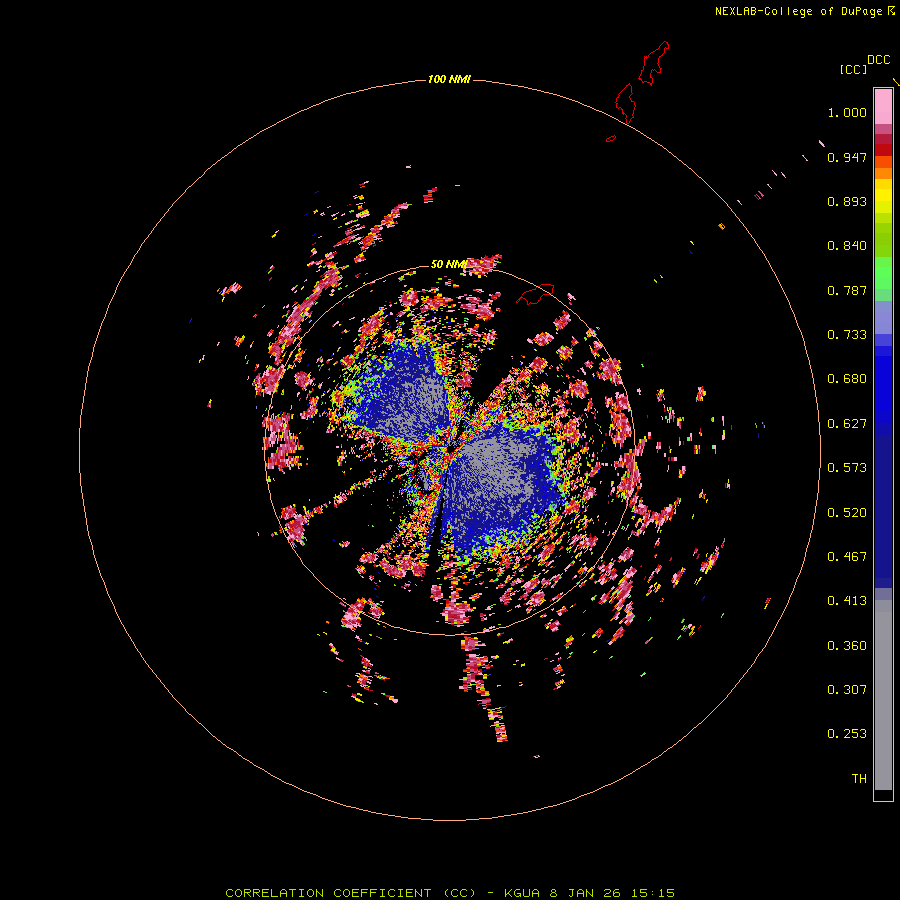Viewport: 900px width, 900px height.
Task: Click the 100 NMI range ring label
Action: coord(449,79)
